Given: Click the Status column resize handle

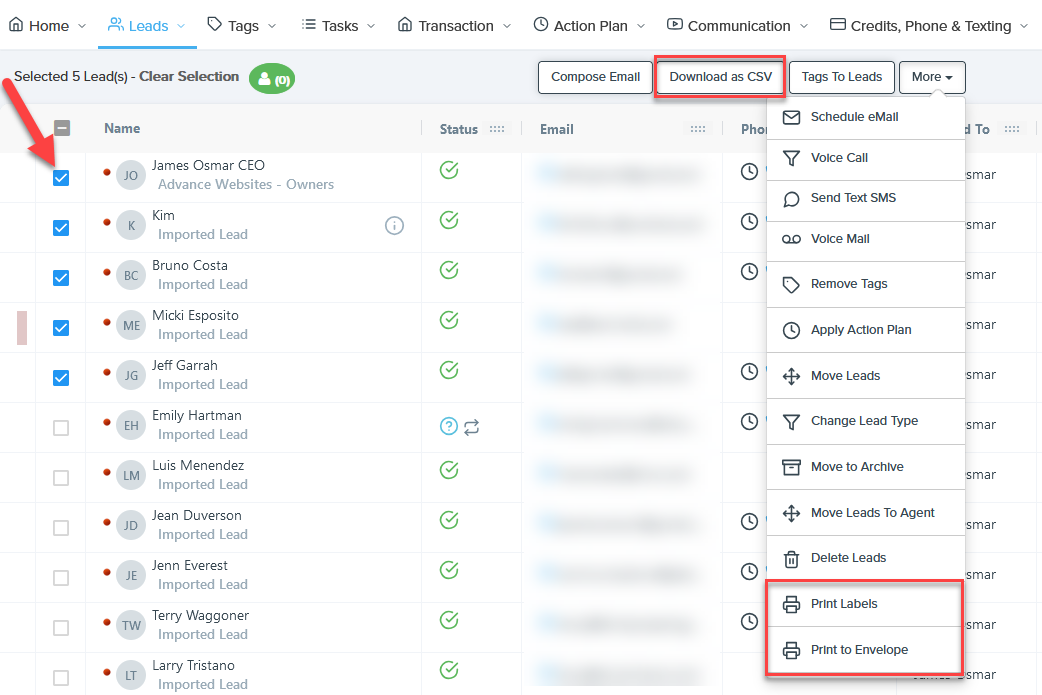Looking at the screenshot, I should (x=497, y=129).
